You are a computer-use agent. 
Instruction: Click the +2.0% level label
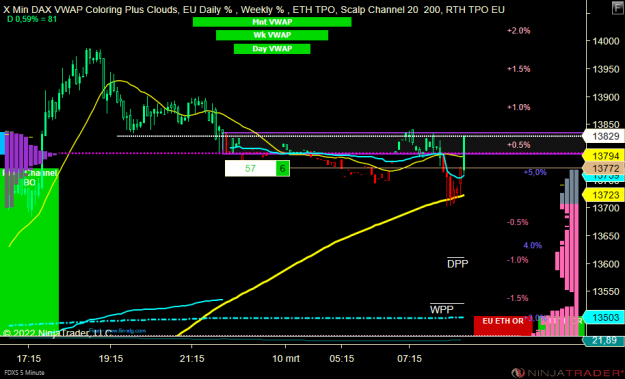519,31
